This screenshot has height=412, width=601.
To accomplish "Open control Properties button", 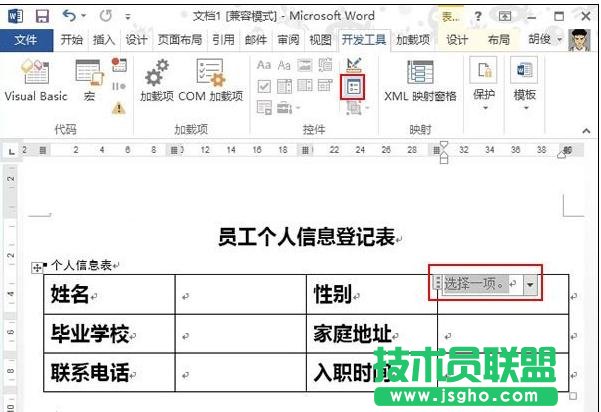I will pos(353,87).
